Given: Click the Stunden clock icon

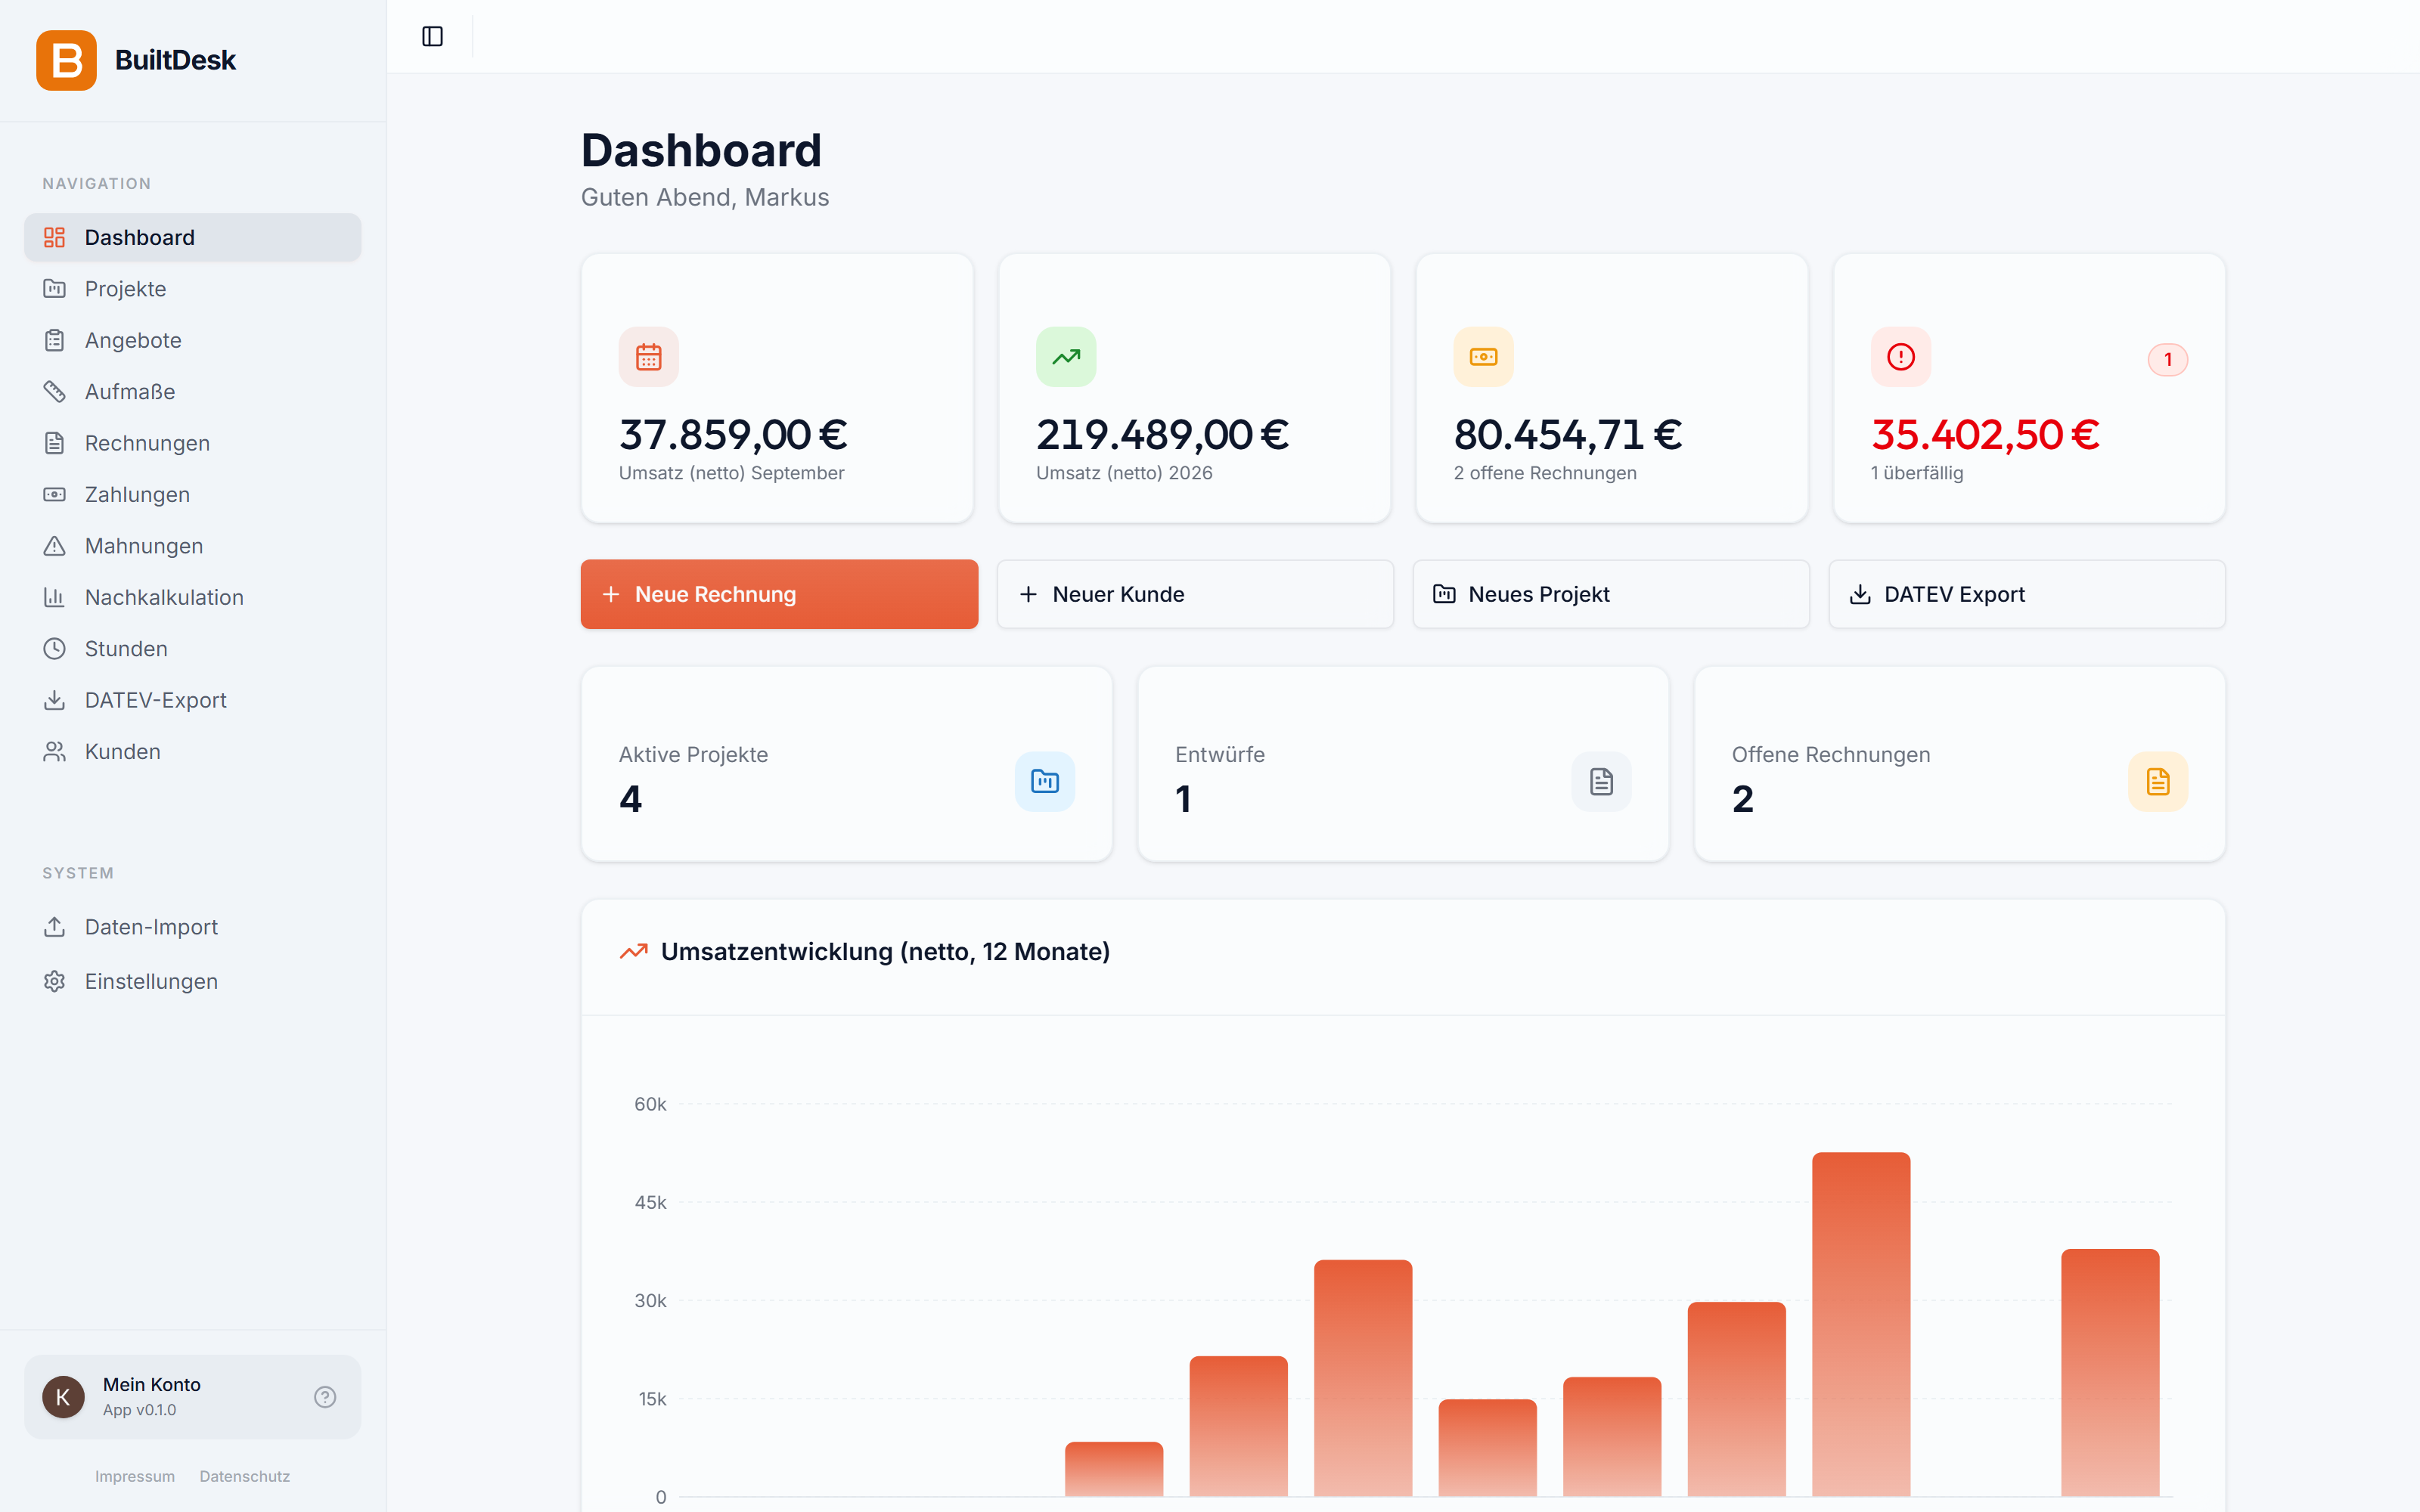Looking at the screenshot, I should click(x=54, y=649).
